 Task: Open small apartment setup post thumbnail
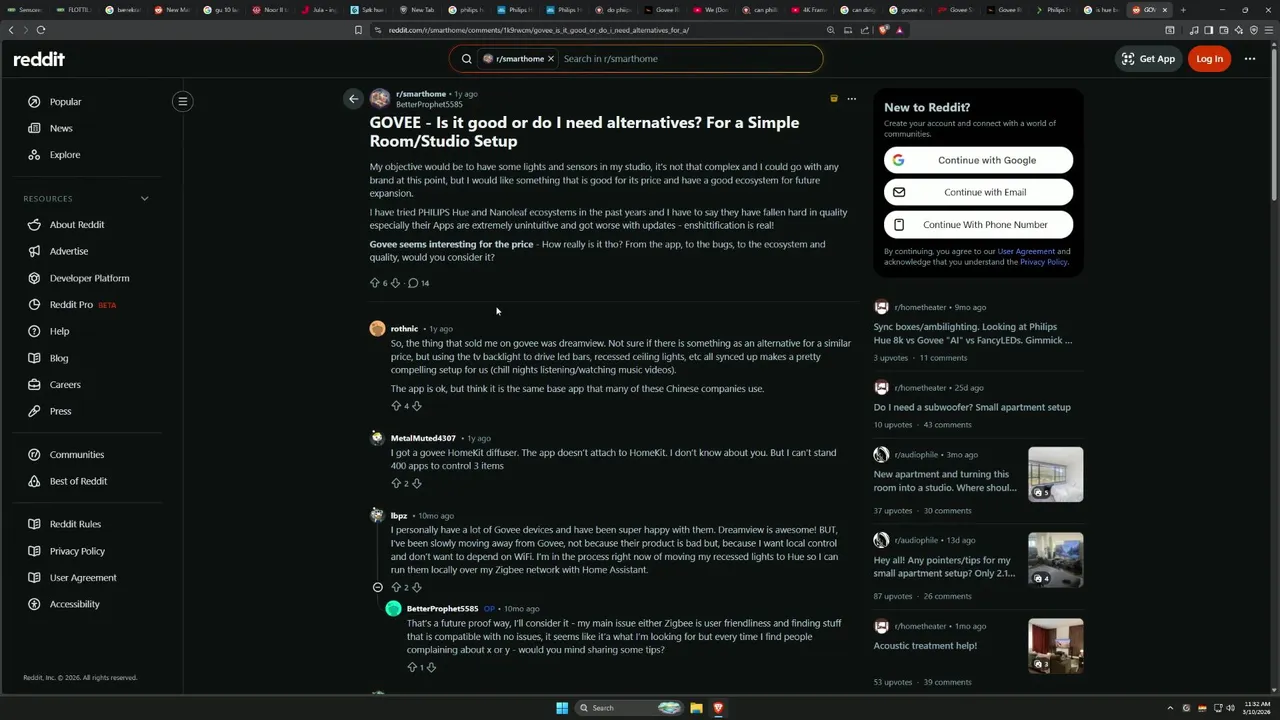pyautogui.click(x=1055, y=560)
